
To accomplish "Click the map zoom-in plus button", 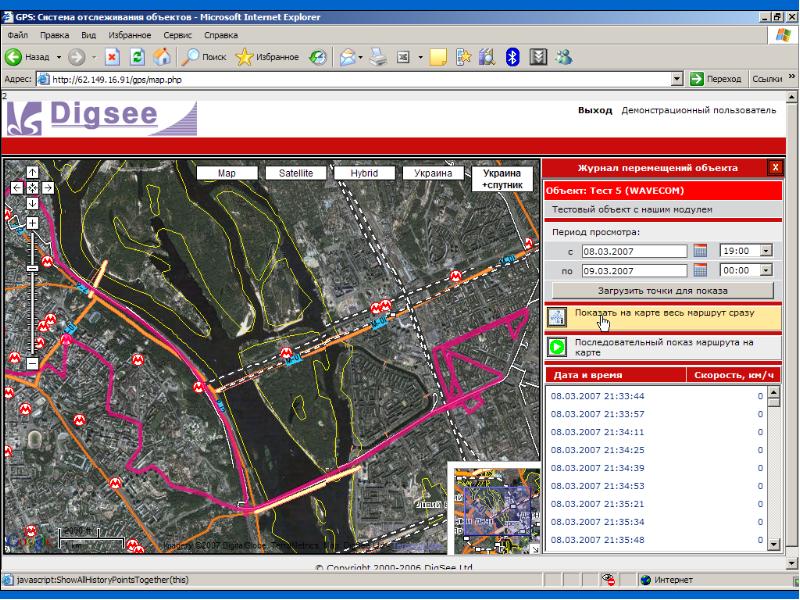I will pos(32,223).
